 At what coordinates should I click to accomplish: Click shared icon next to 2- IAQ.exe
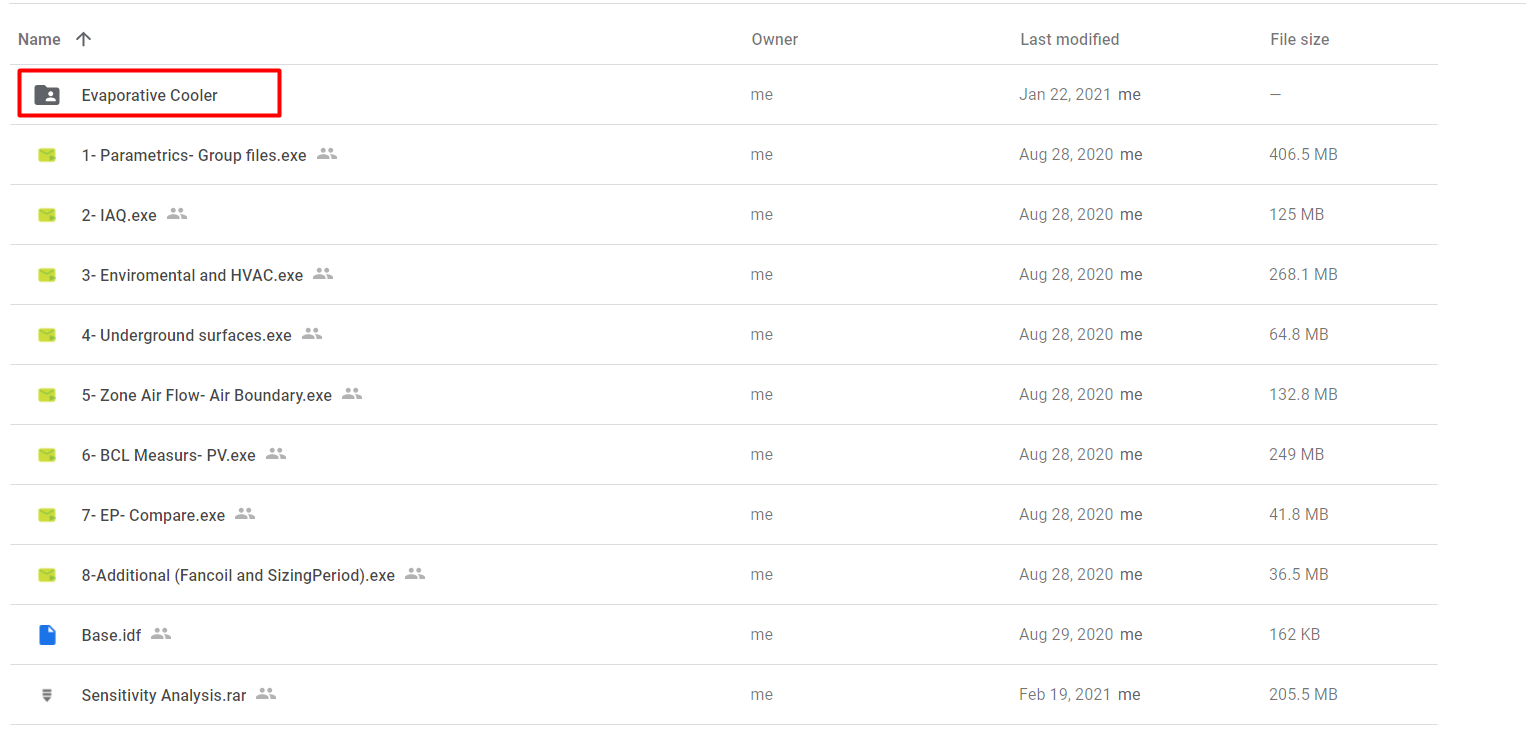pyautogui.click(x=177, y=214)
